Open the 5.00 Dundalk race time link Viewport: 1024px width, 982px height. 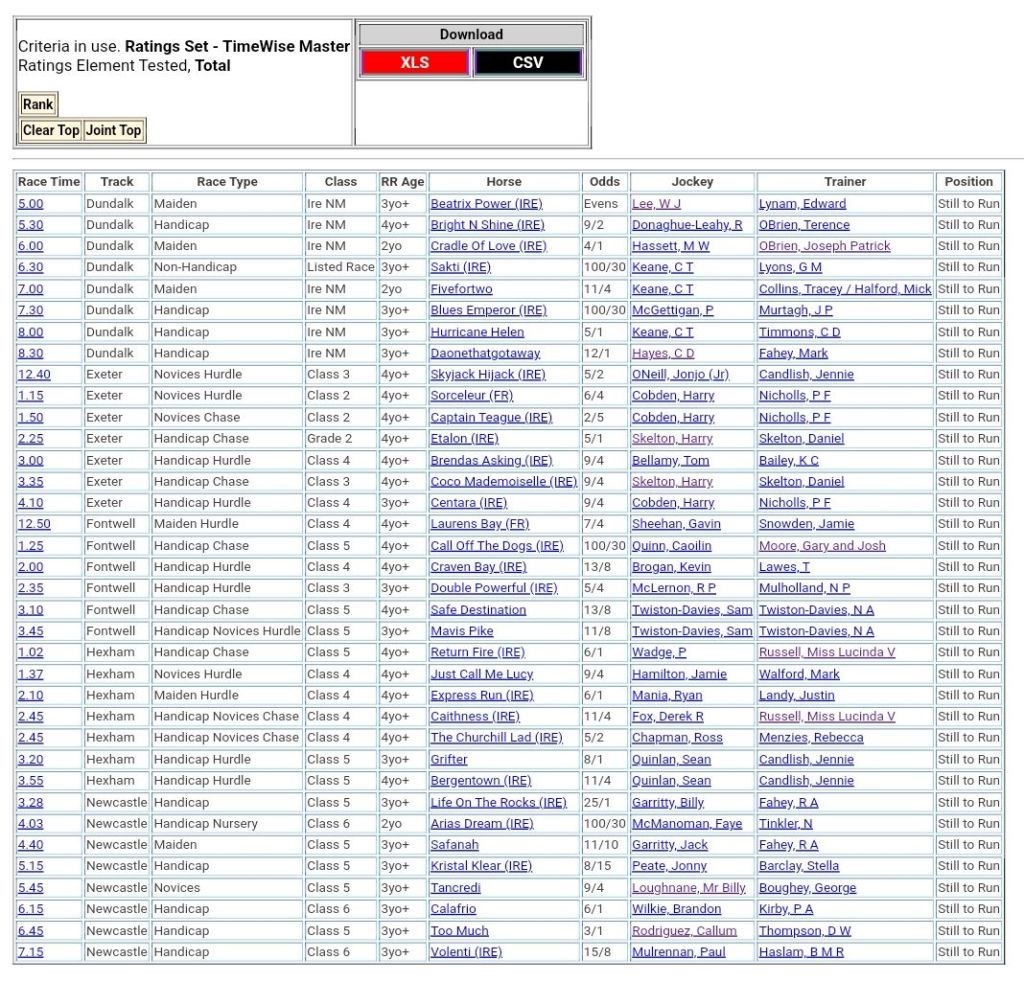coord(30,204)
